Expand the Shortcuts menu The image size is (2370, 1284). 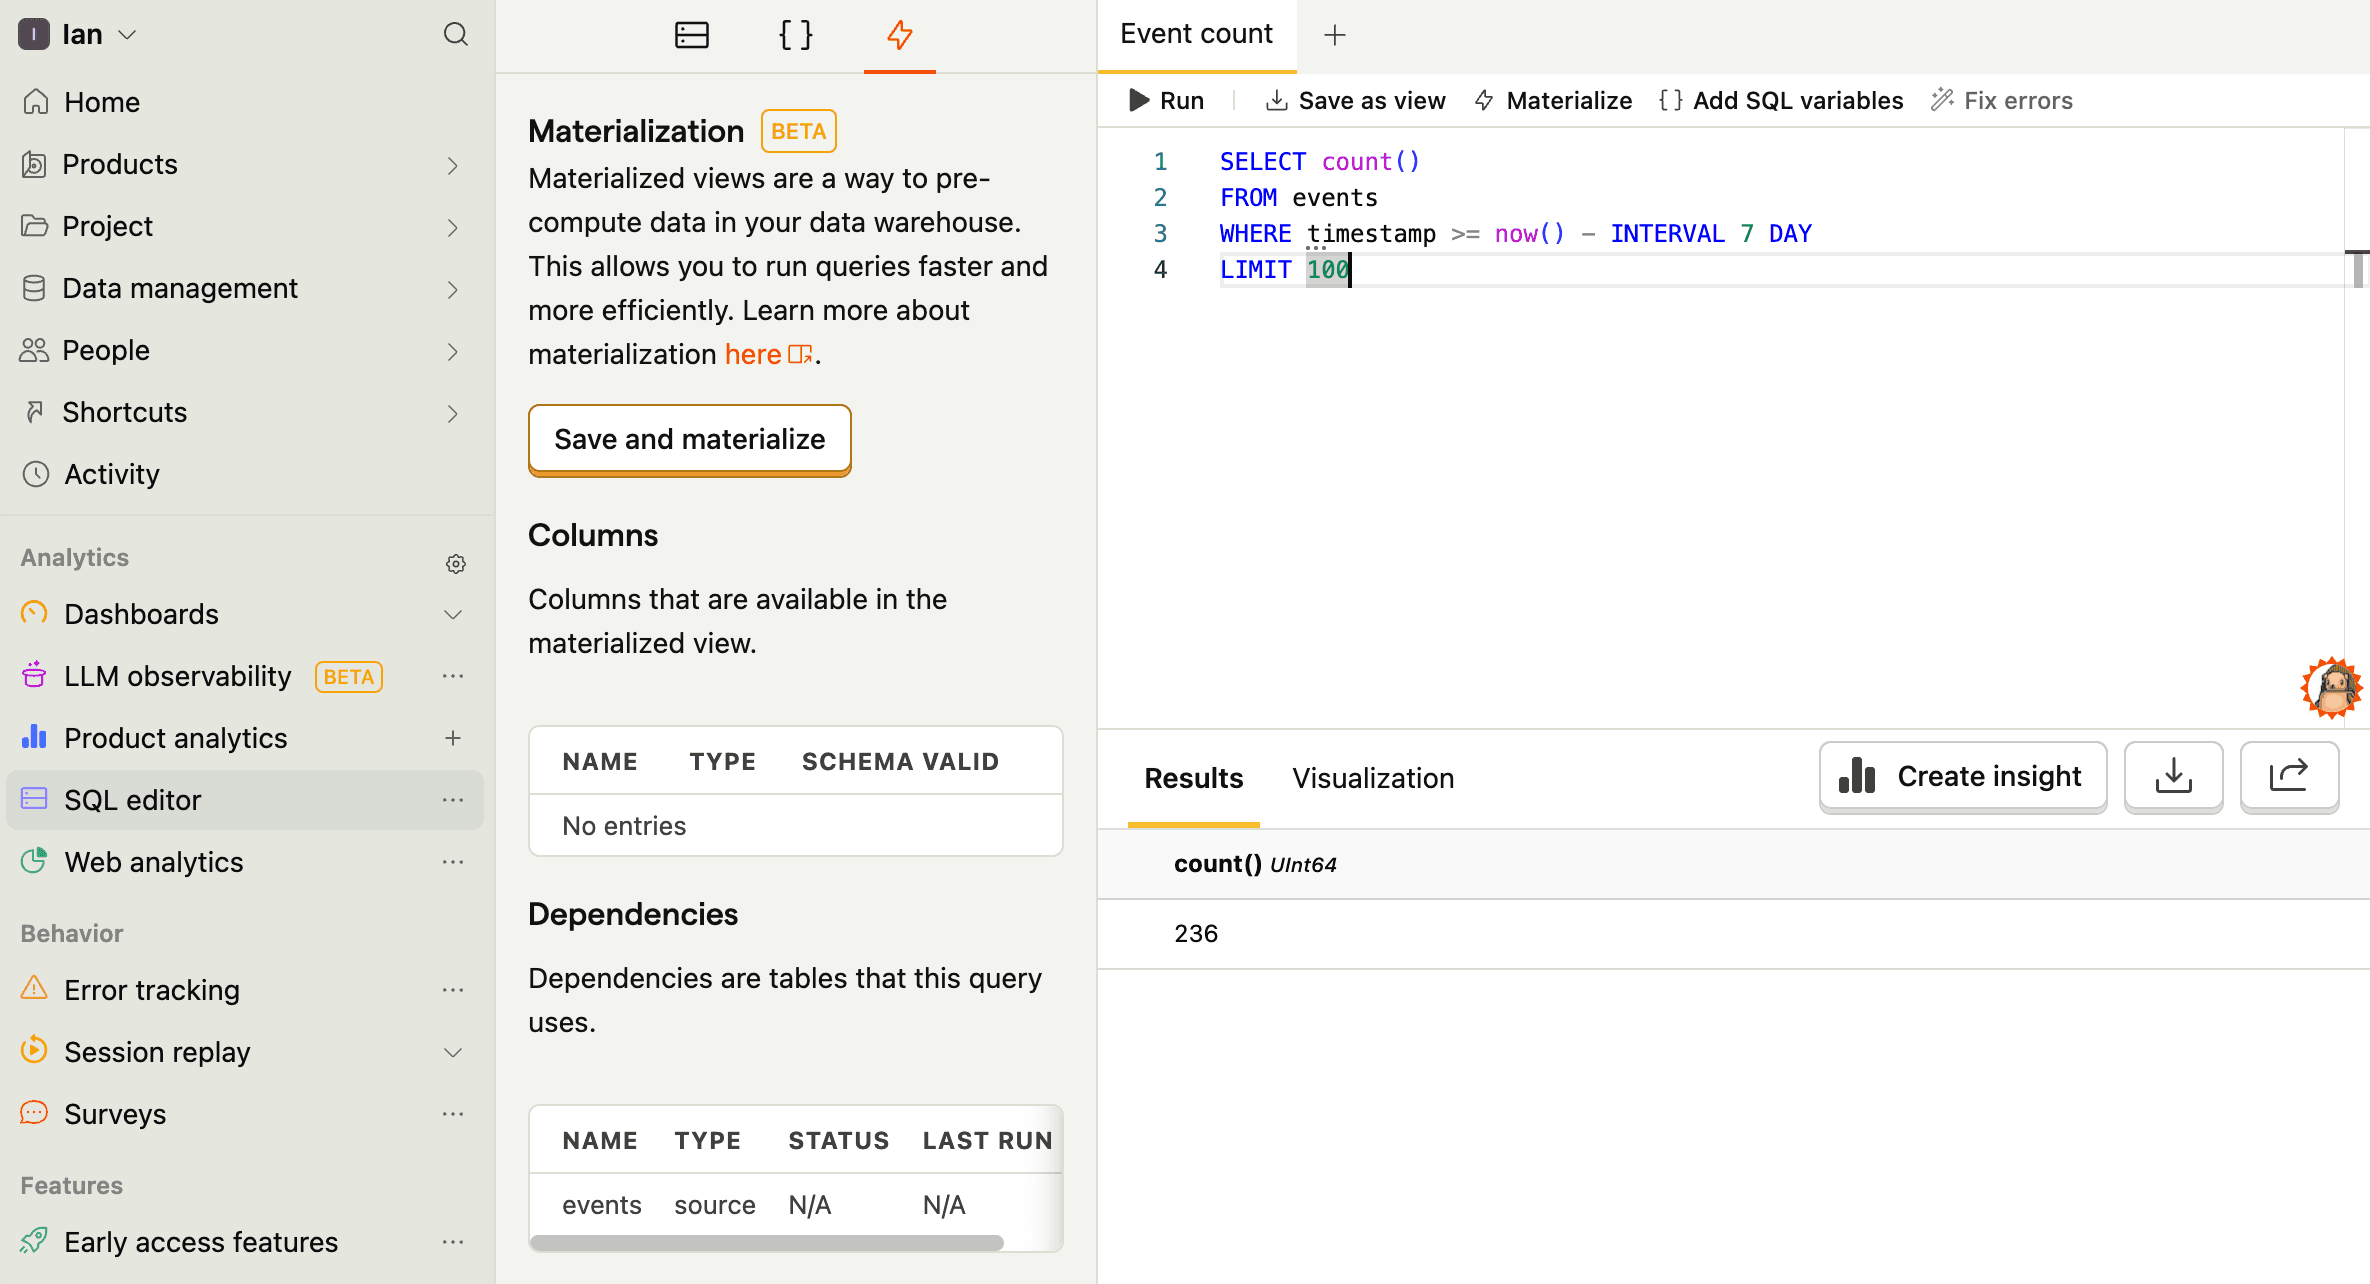tap(453, 413)
